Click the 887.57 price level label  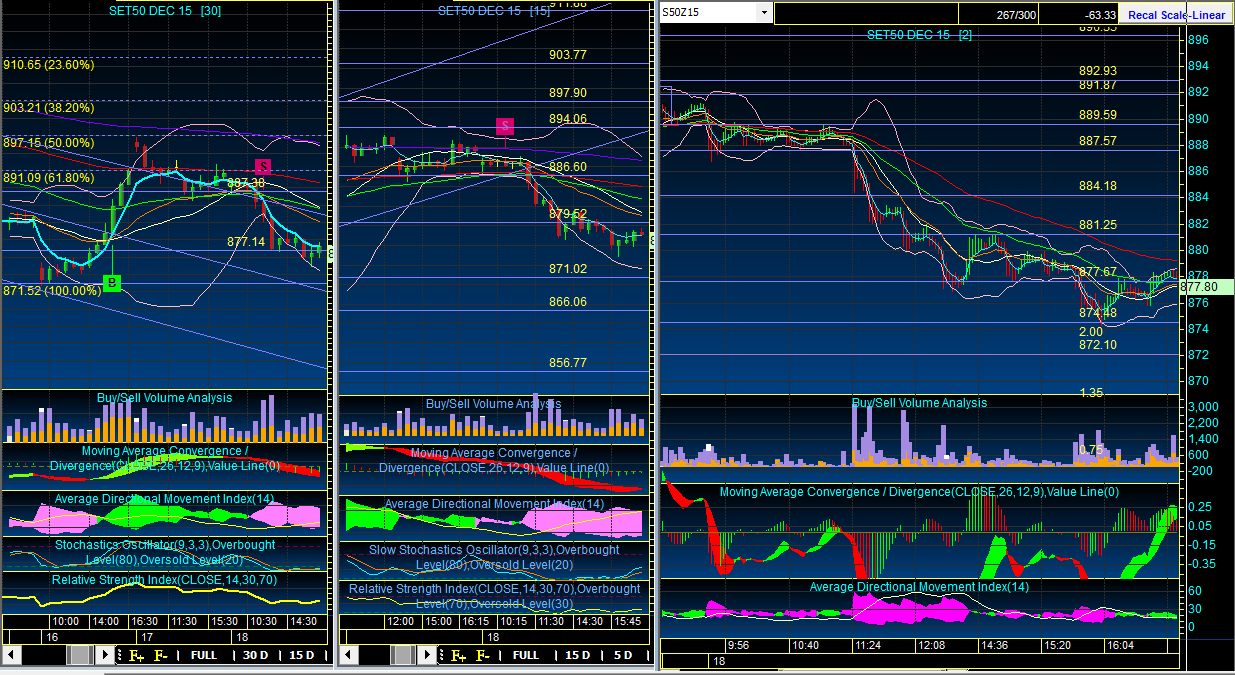click(x=1098, y=142)
